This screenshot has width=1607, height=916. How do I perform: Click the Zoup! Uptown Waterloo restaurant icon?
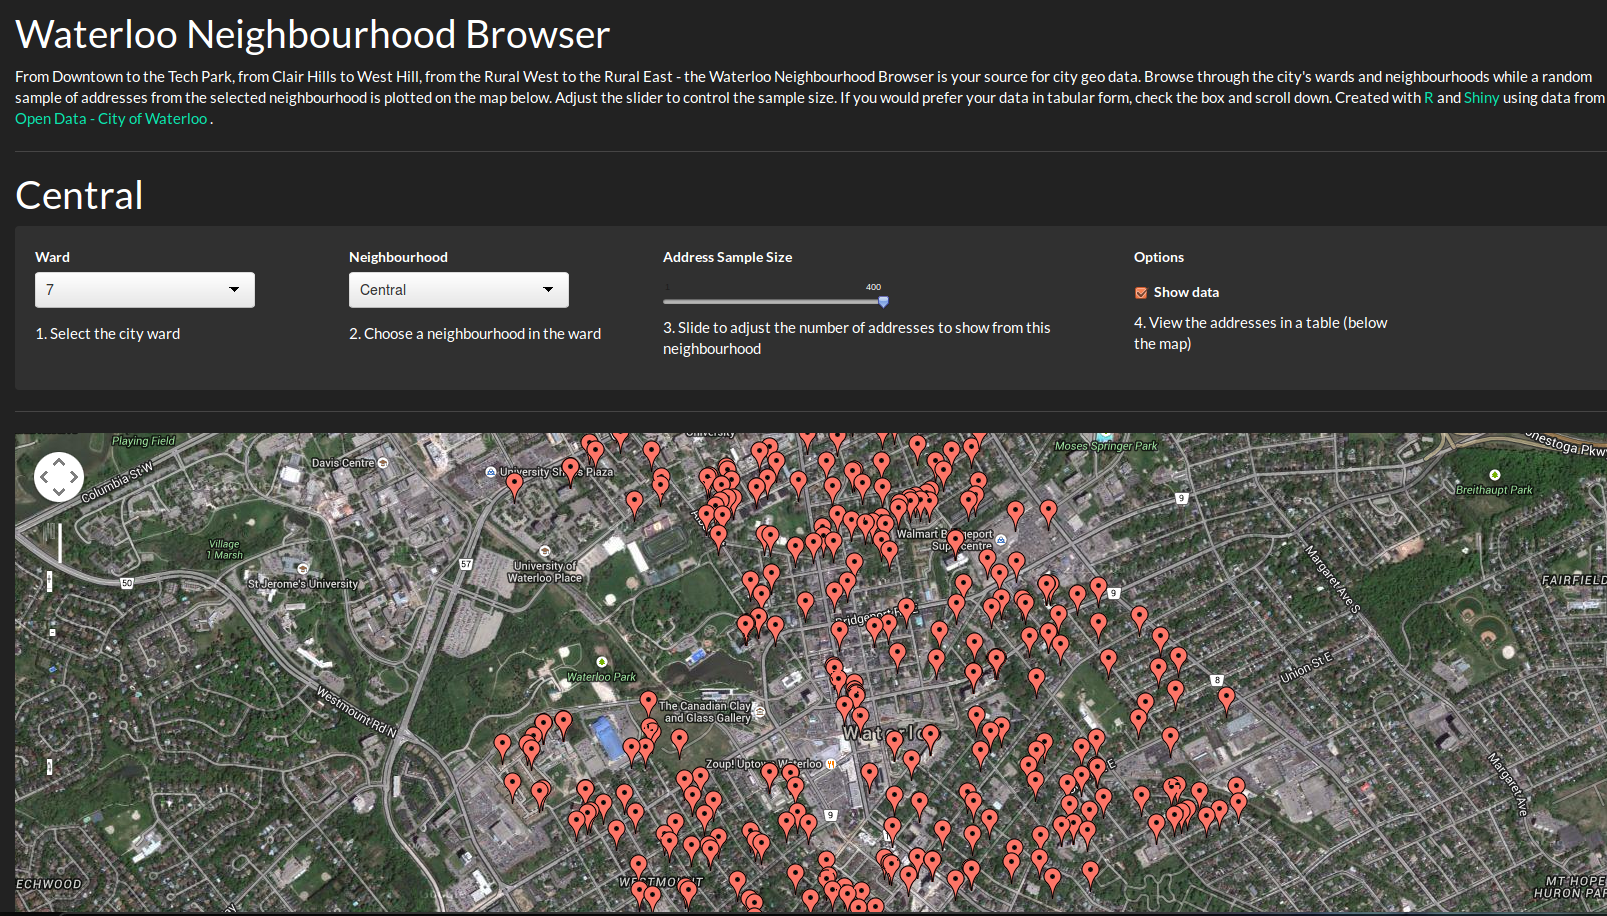pos(831,764)
